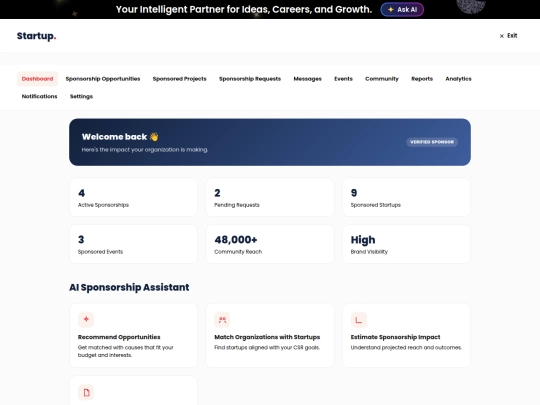This screenshot has height=405, width=540.
Task: Open the Notifications tab
Action: pos(39,96)
